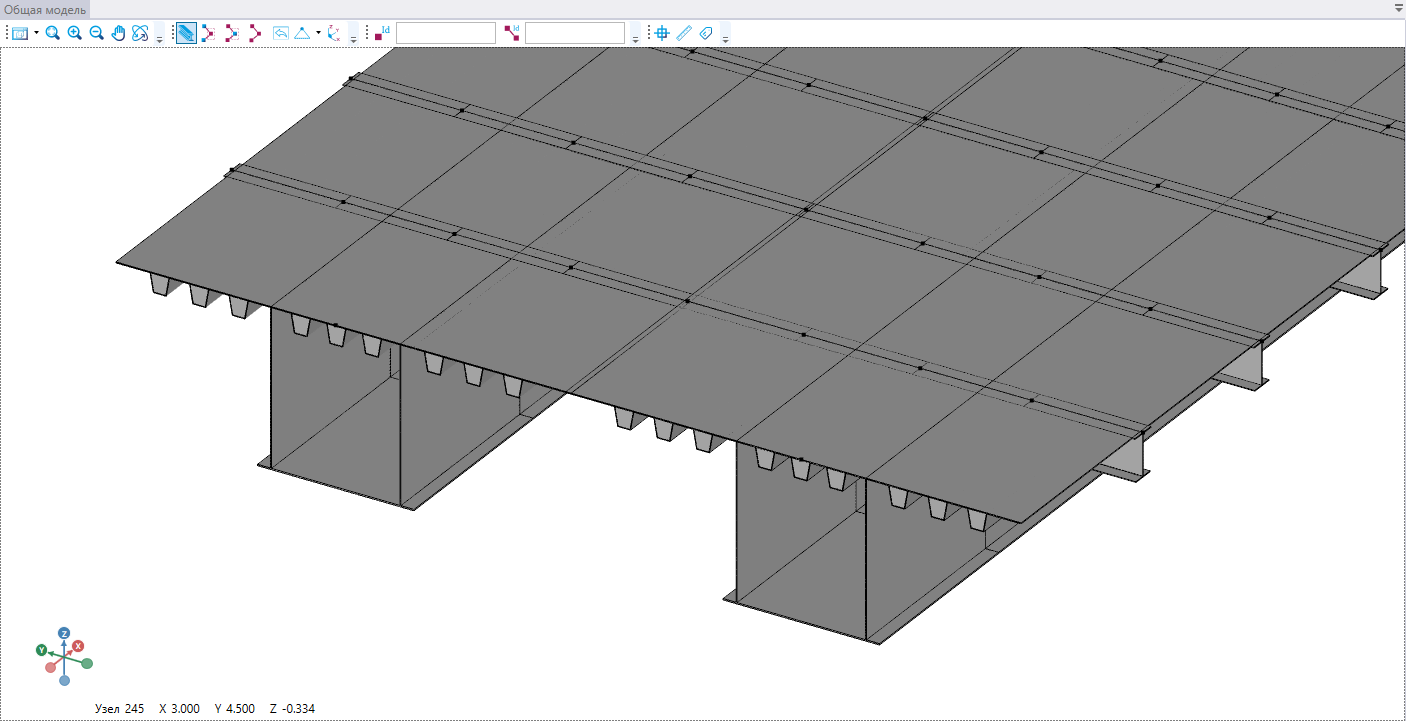Viewport: 1406px width, 721px height.
Task: Click the element Id input field
Action: pos(575,33)
